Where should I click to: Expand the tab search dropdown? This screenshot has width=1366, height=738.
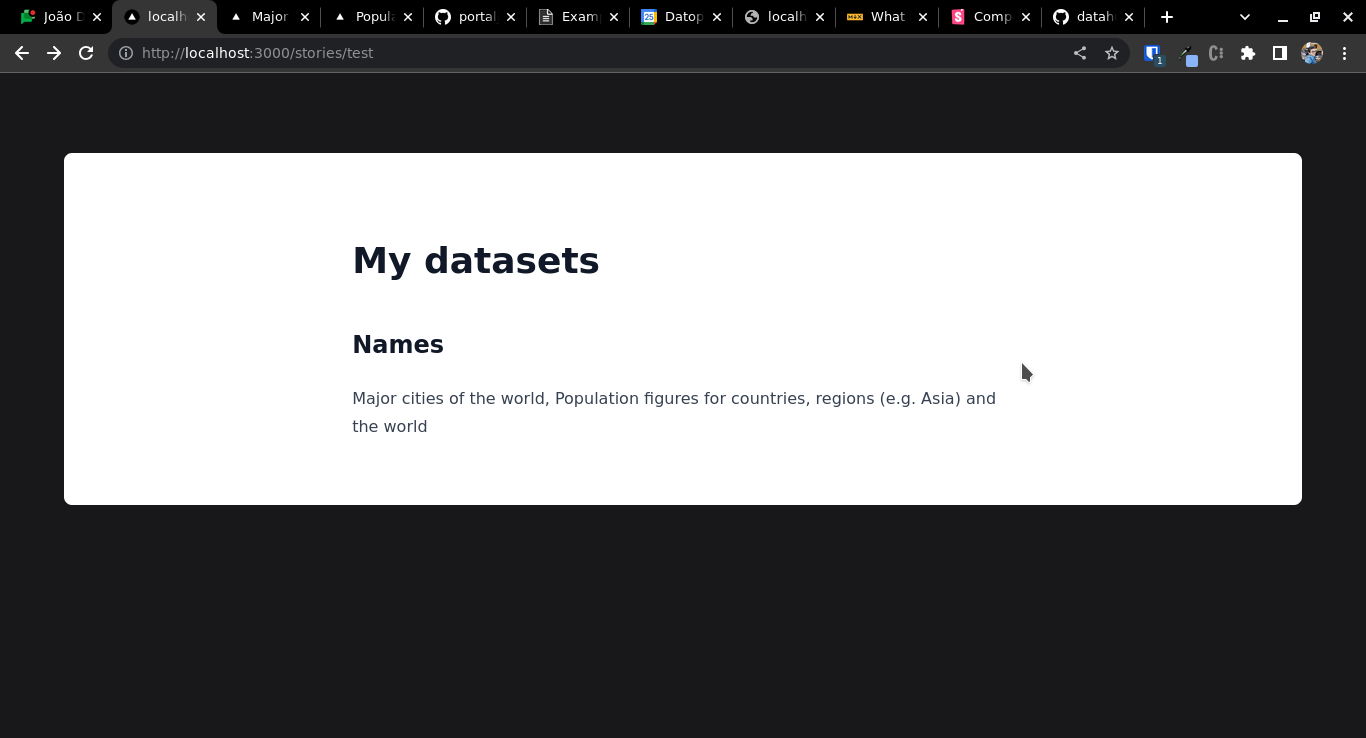pos(1245,17)
